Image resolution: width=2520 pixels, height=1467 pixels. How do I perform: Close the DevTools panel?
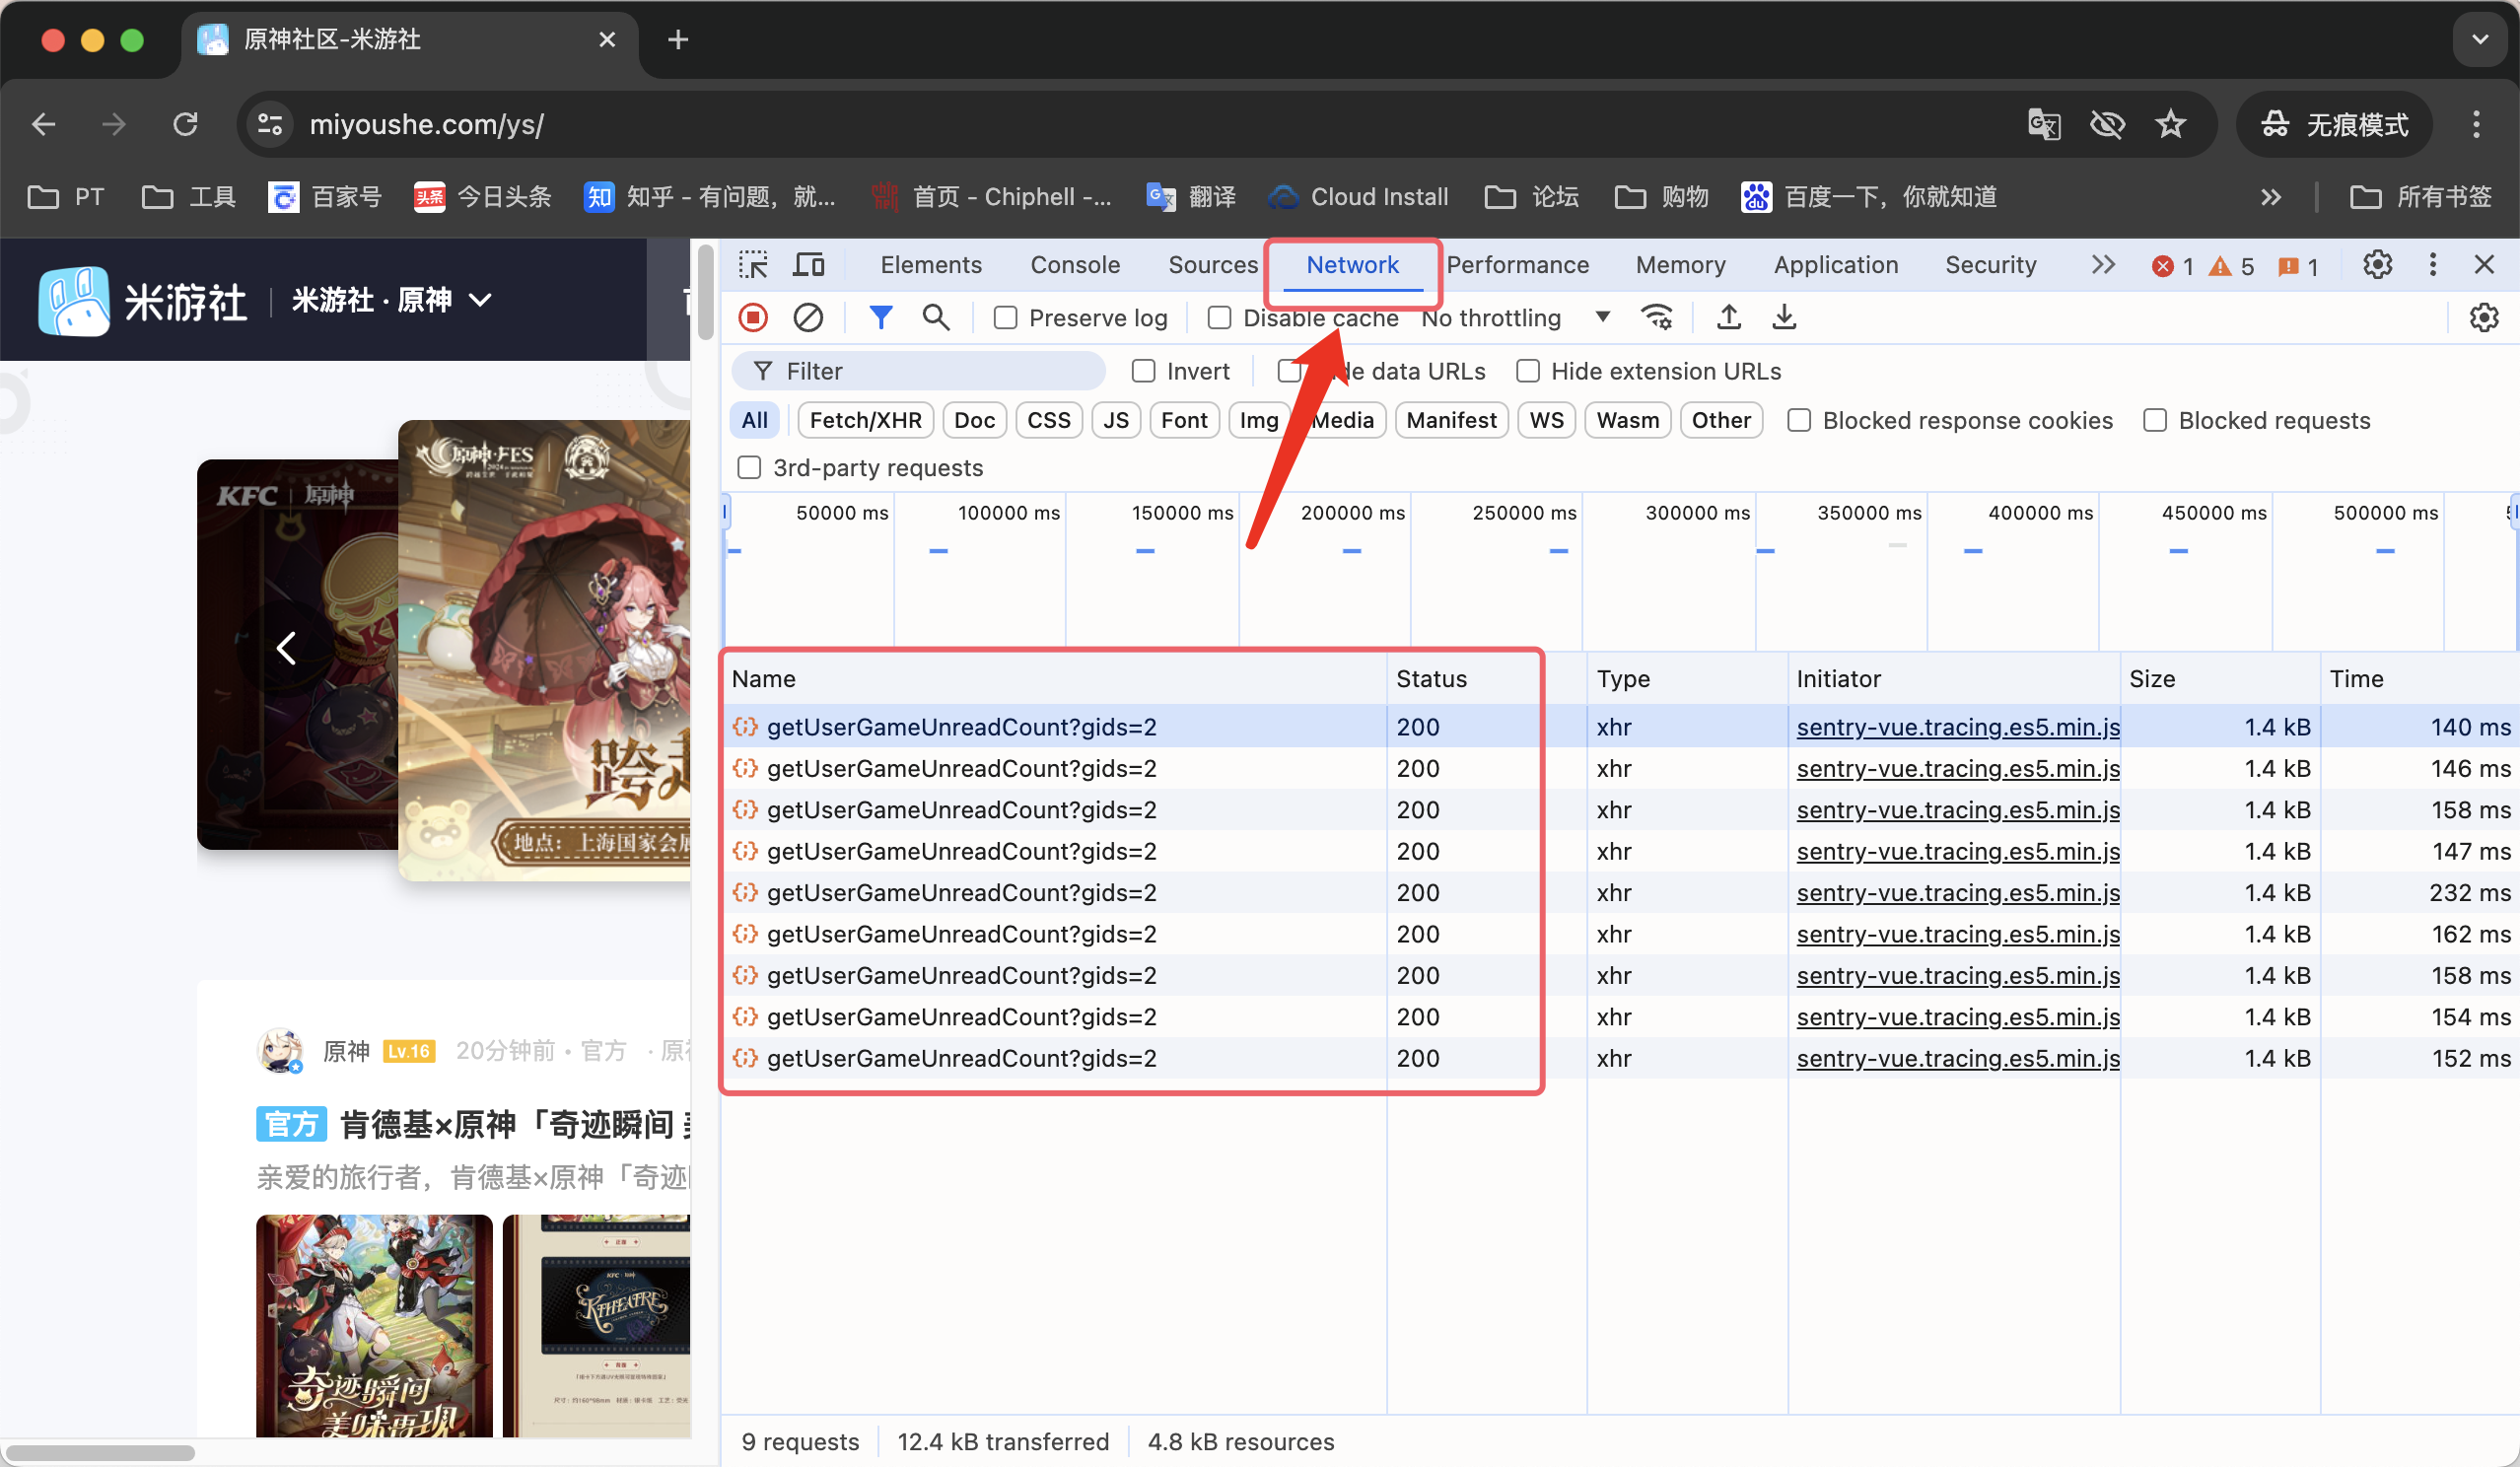[2484, 265]
